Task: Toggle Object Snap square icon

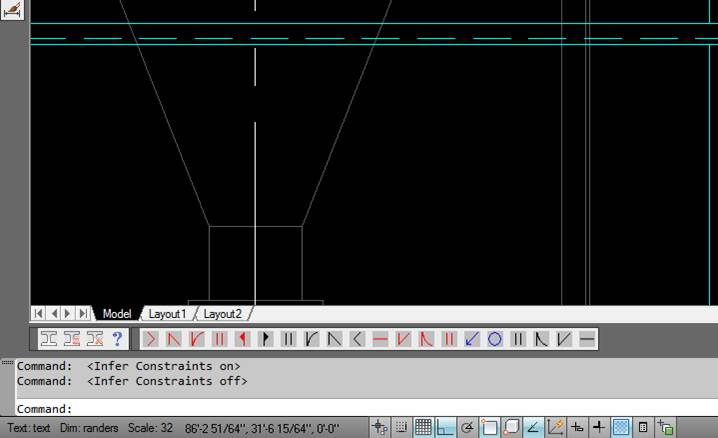Action: pos(489,427)
